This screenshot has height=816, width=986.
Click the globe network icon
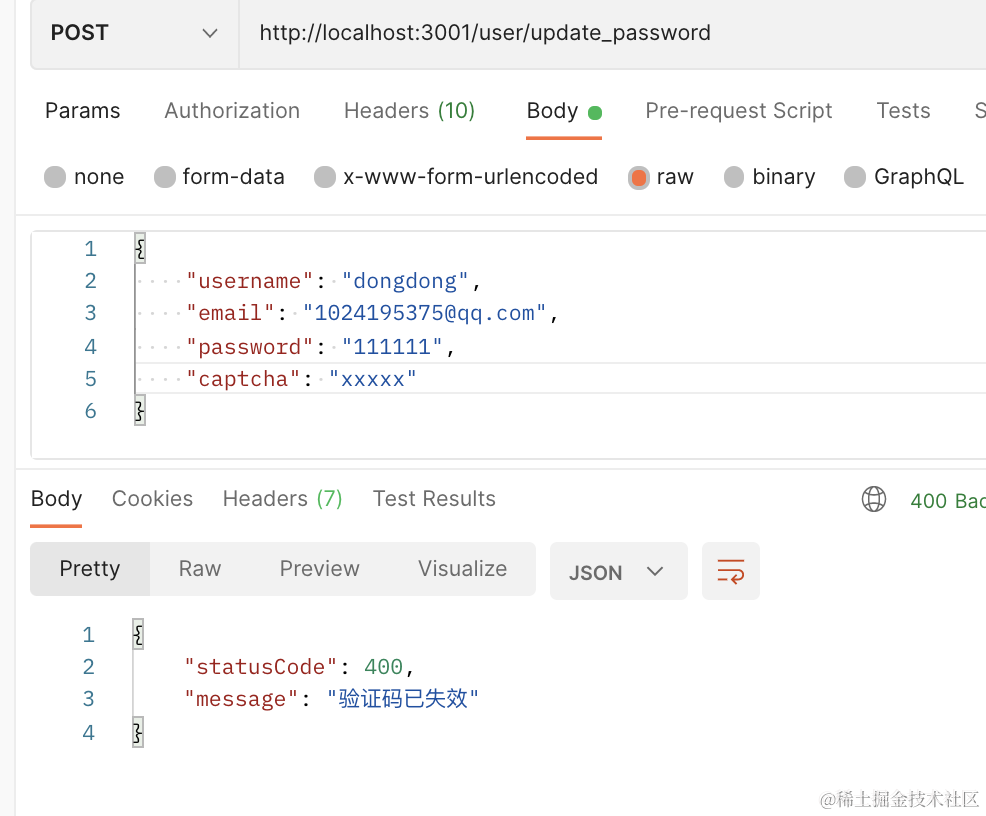(x=874, y=499)
